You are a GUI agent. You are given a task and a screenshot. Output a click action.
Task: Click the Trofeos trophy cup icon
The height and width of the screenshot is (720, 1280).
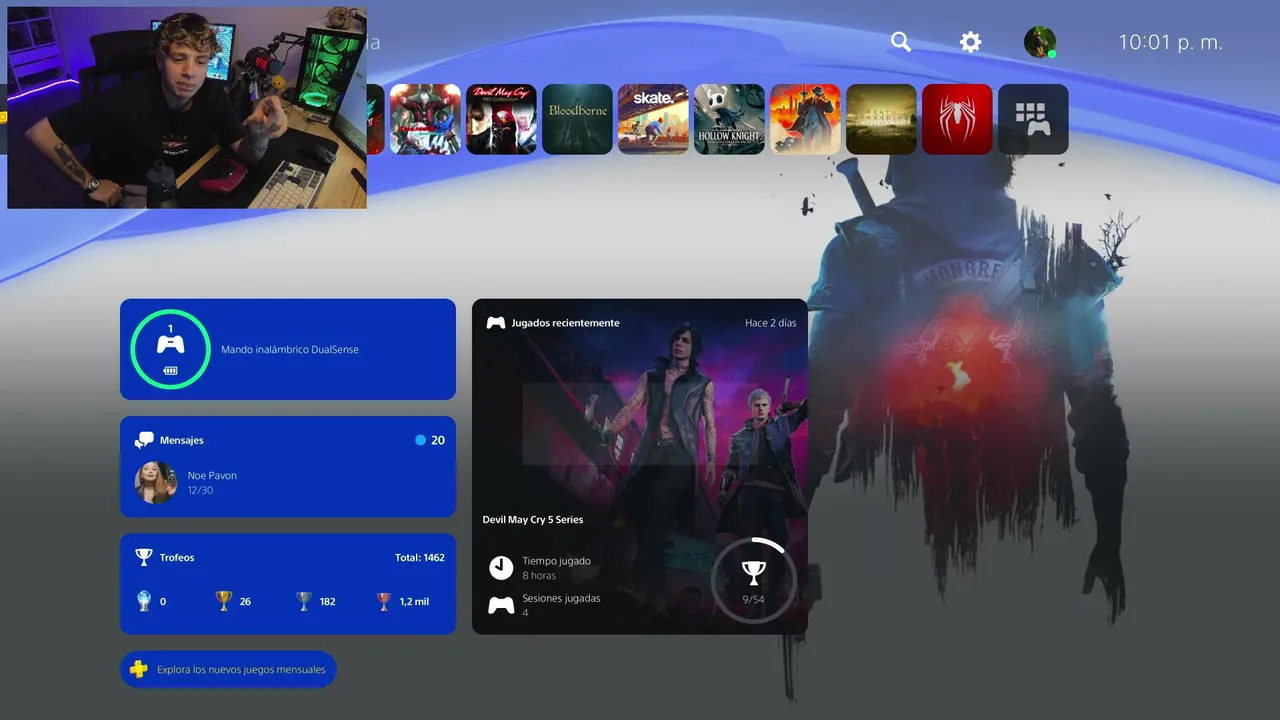click(x=144, y=557)
